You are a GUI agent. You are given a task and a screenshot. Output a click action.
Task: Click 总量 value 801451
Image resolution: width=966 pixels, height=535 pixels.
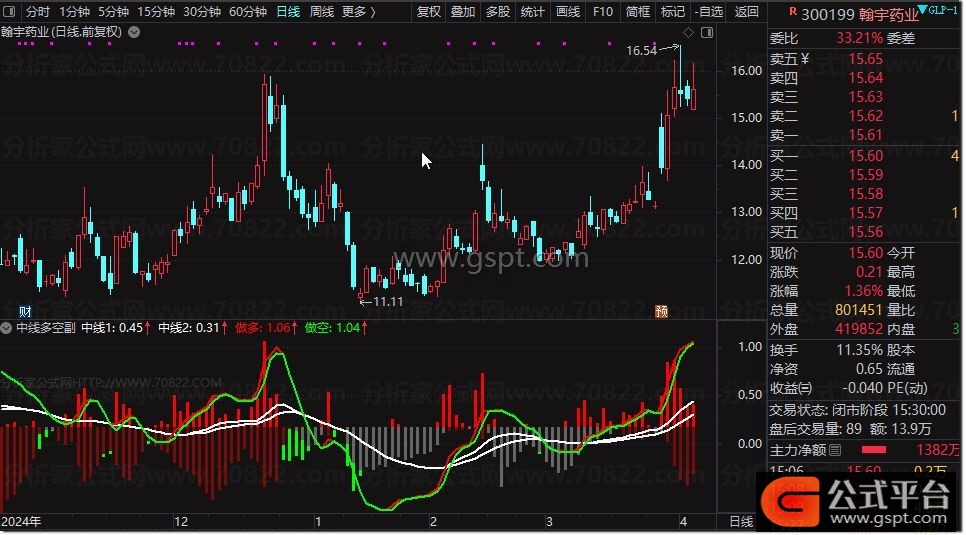click(859, 309)
